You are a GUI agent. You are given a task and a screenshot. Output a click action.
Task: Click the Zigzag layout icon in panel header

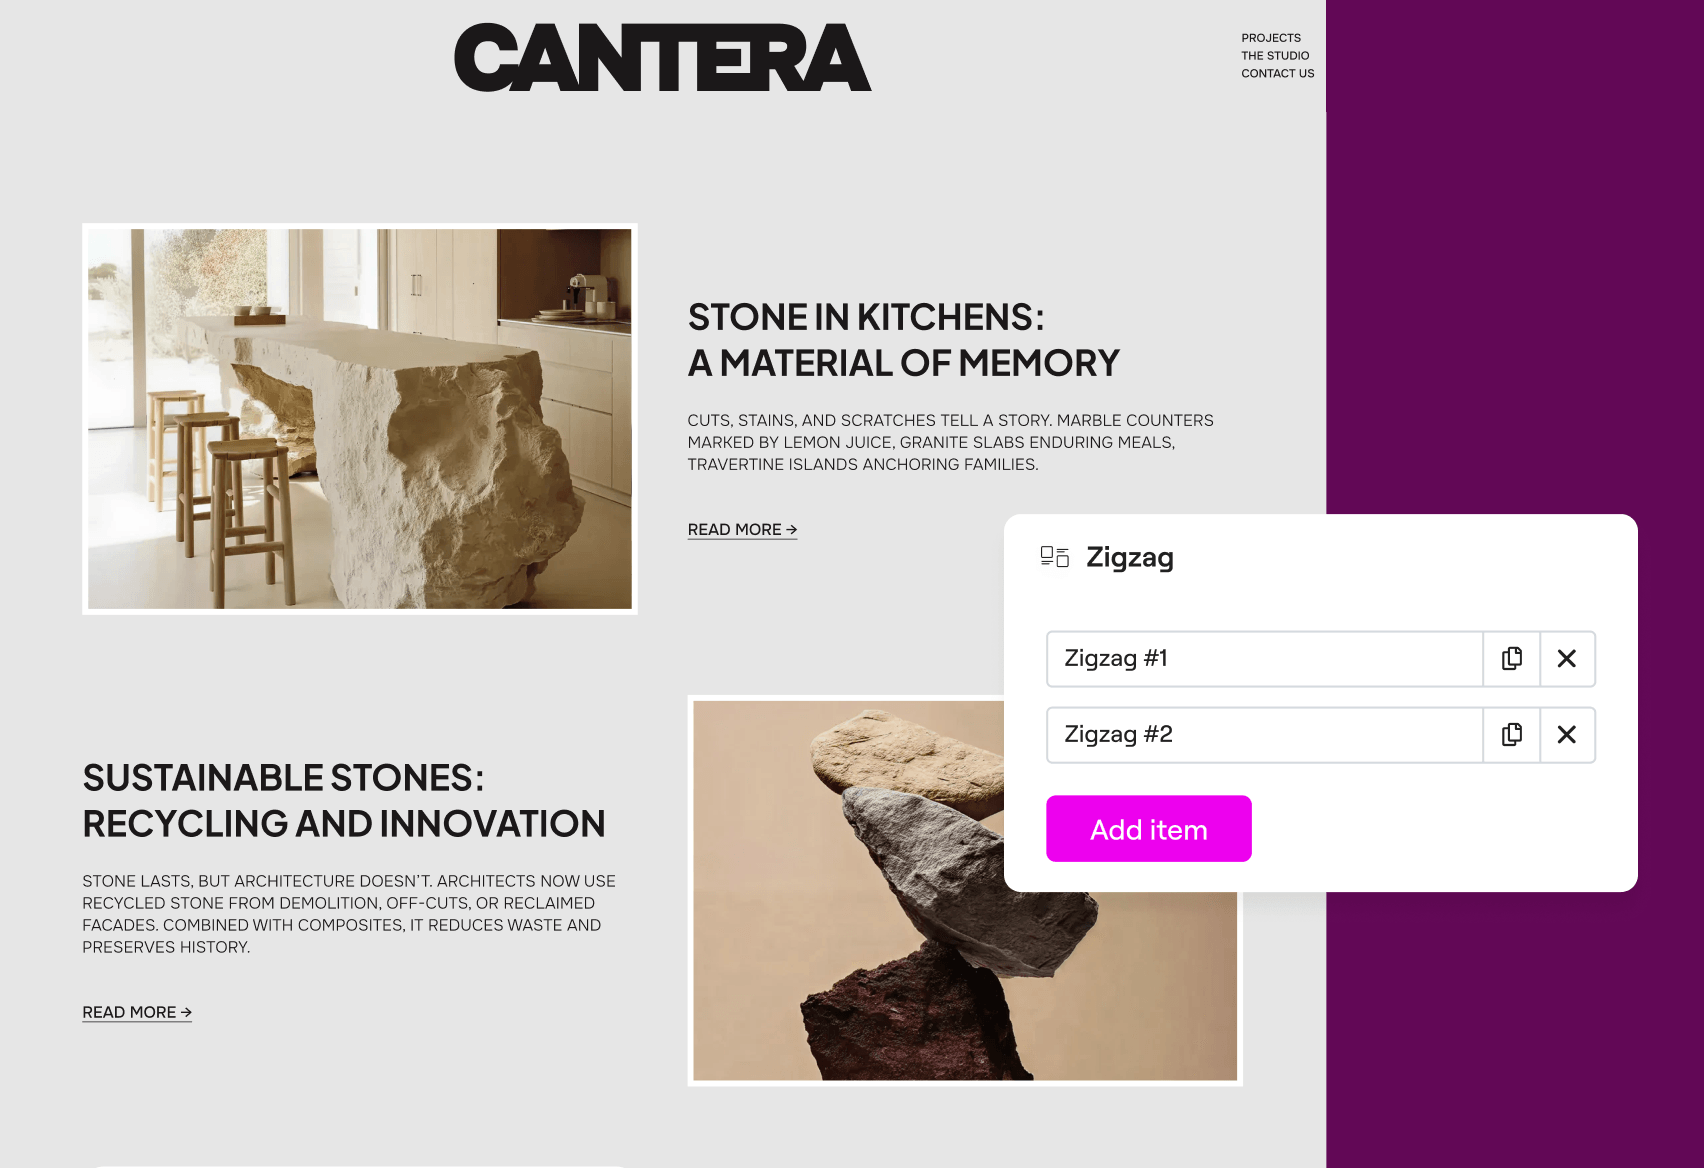(x=1054, y=557)
